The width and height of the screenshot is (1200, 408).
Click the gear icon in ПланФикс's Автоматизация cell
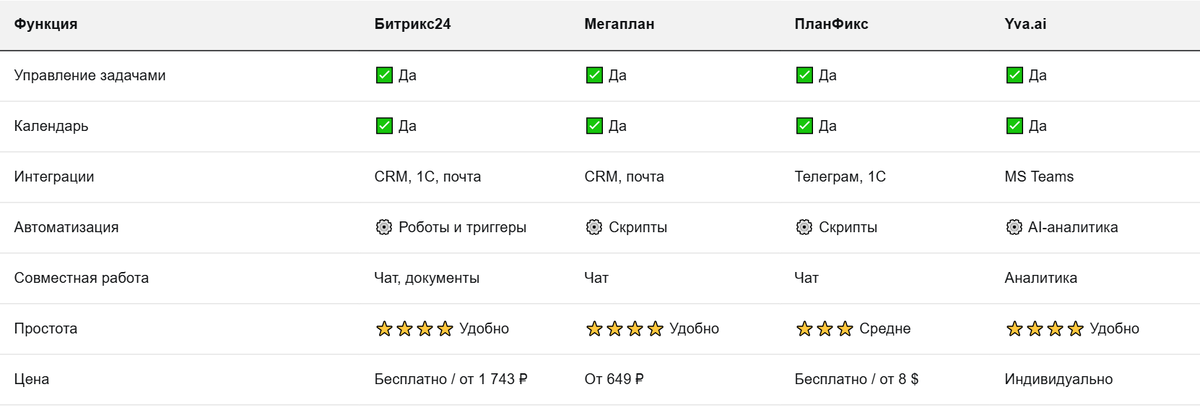804,227
